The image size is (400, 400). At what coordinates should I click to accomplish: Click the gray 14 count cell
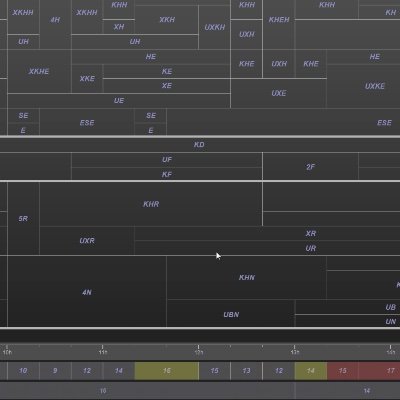click(x=119, y=371)
